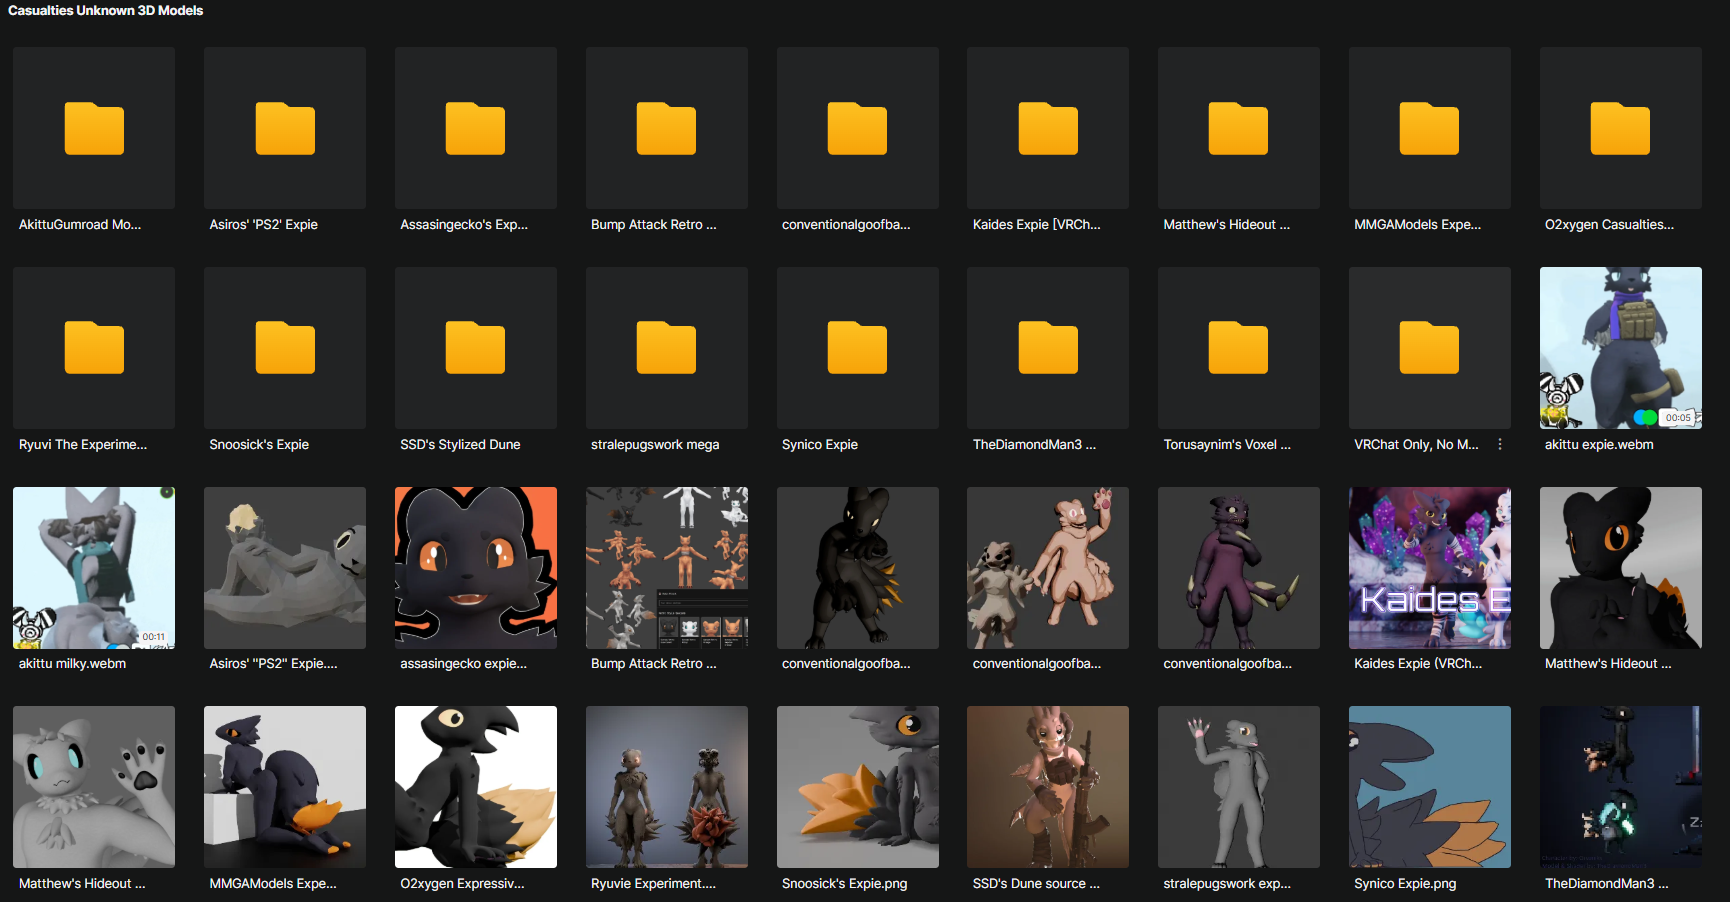Select the Kaides Expie crystal banner thumbnail
Viewport: 1730px width, 902px height.
point(1430,568)
